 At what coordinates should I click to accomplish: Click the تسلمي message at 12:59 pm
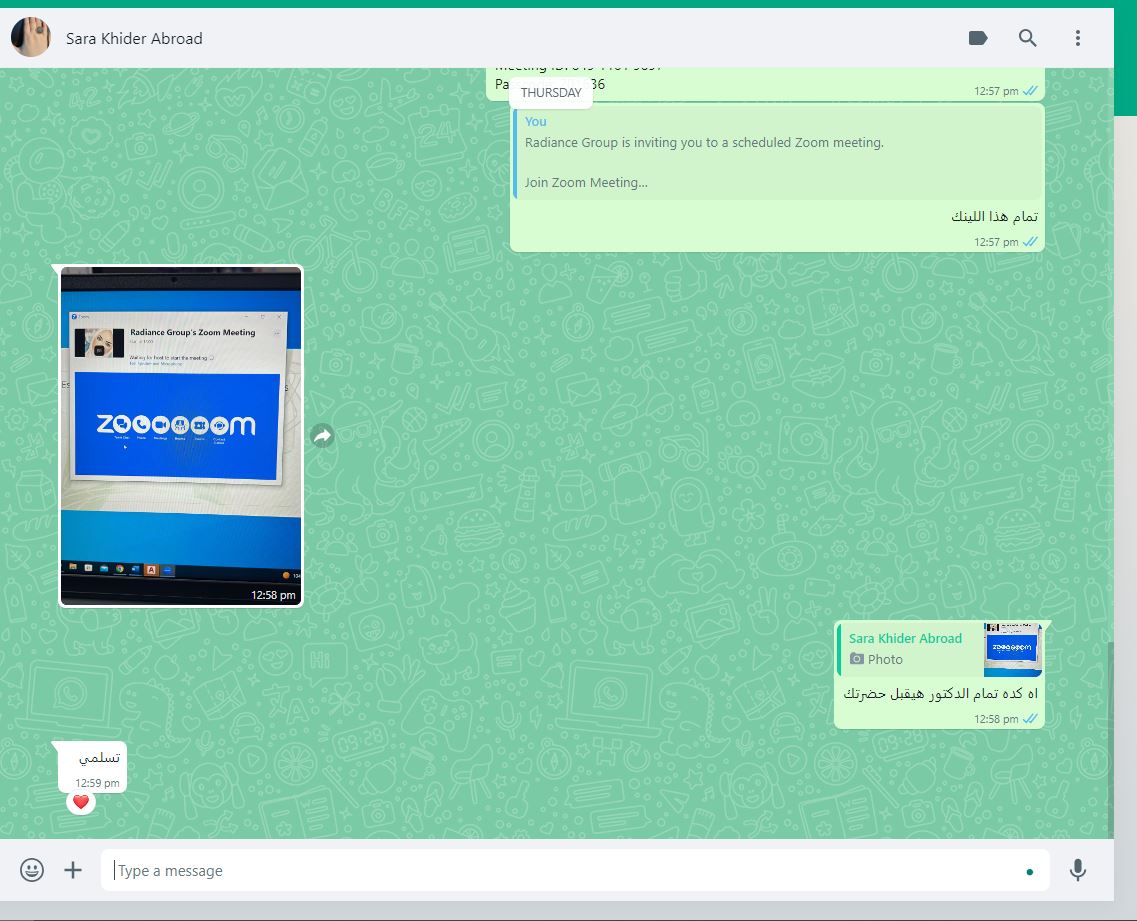pyautogui.click(x=92, y=767)
